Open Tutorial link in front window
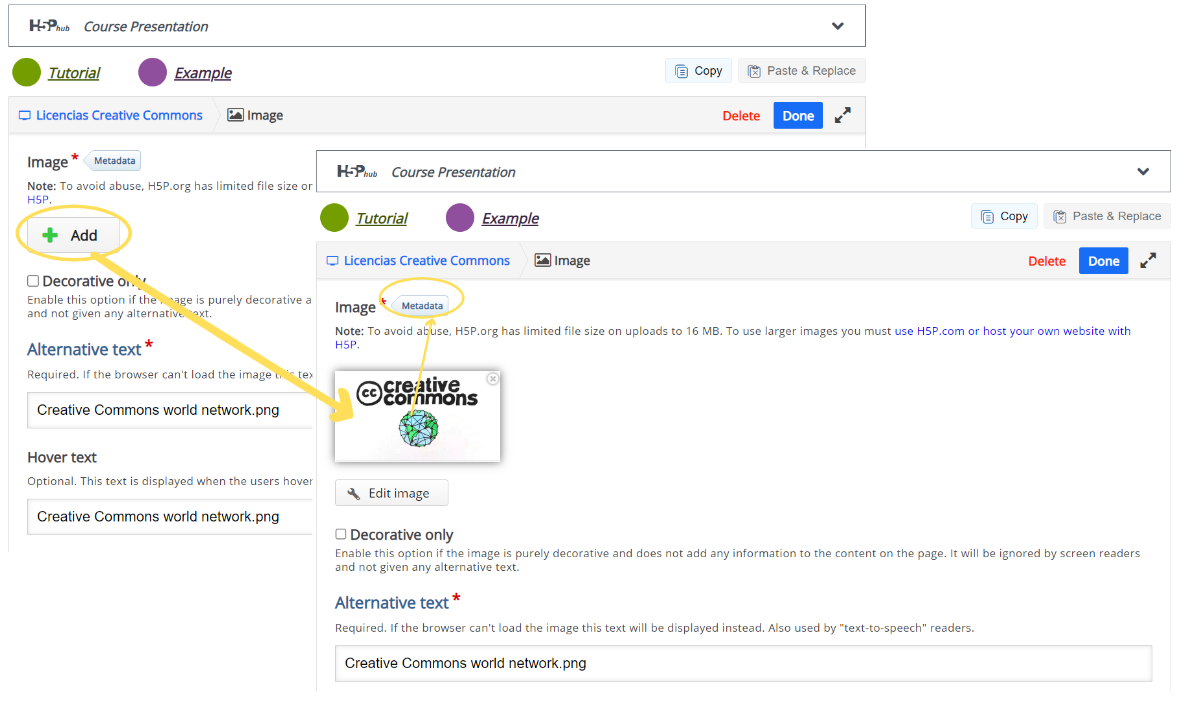 (381, 218)
